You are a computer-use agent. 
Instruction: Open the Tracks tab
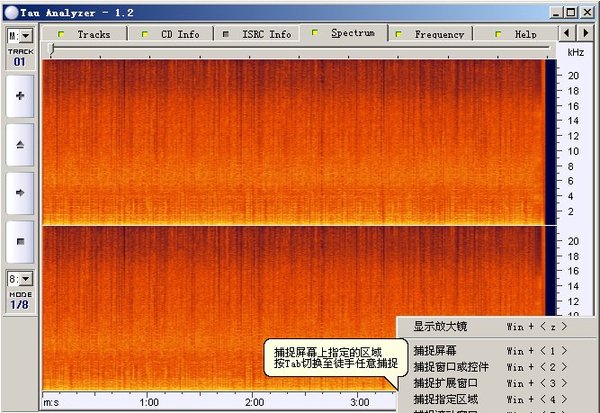tap(84, 34)
